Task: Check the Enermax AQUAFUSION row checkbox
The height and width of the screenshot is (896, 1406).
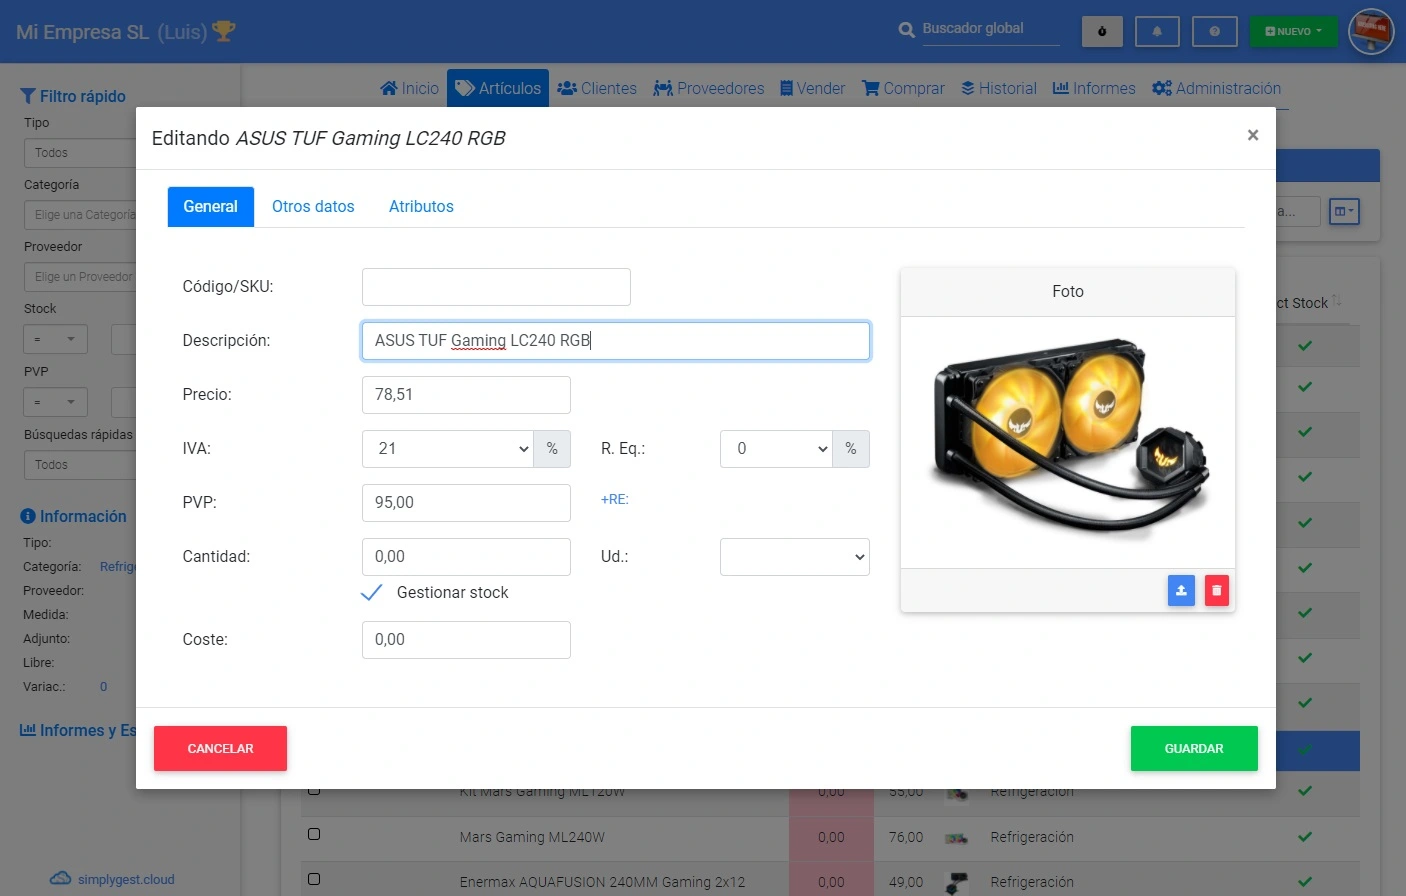Action: [314, 879]
